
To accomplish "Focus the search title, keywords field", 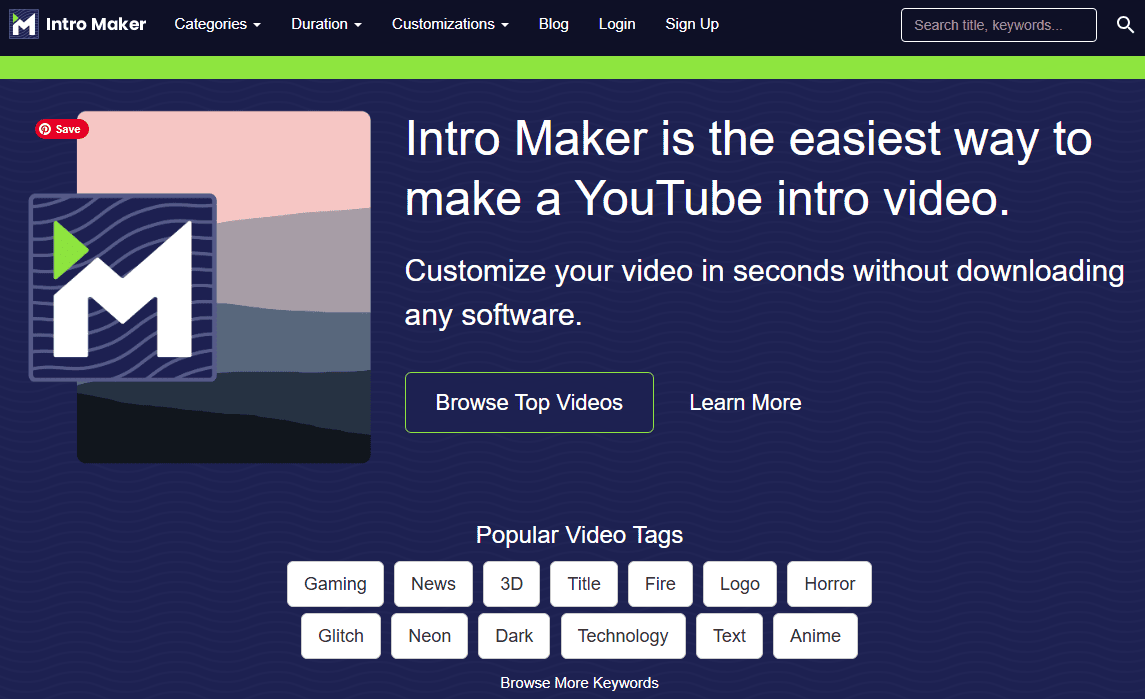I will coord(998,25).
